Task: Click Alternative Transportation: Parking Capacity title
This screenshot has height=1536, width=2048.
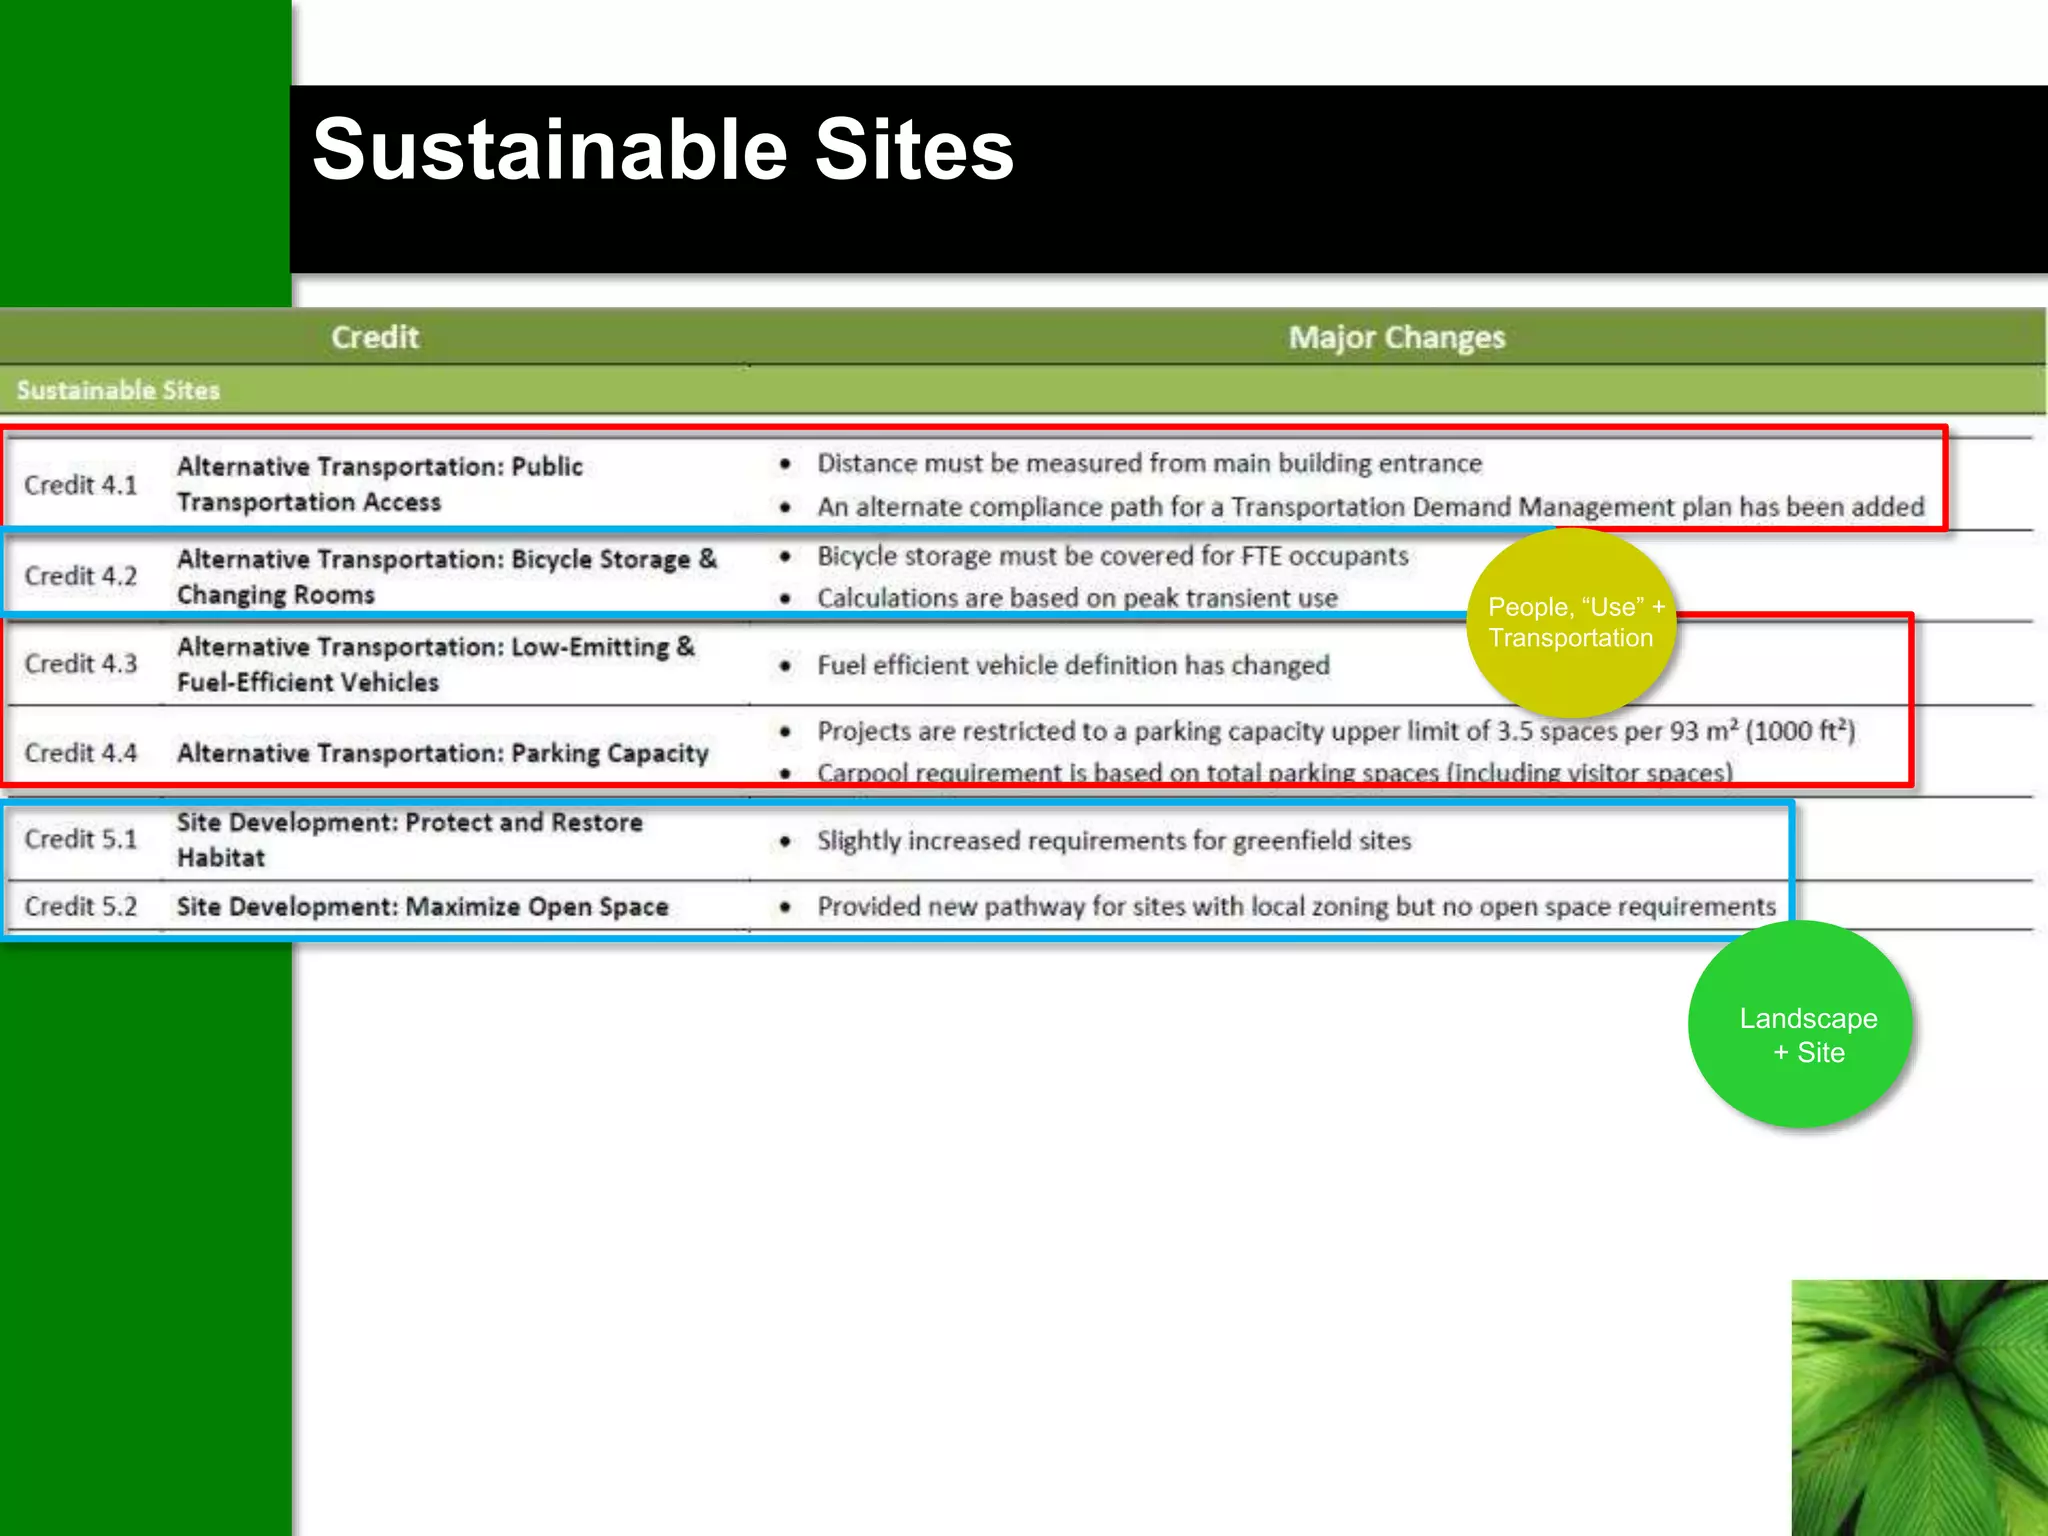Action: pos(443,753)
